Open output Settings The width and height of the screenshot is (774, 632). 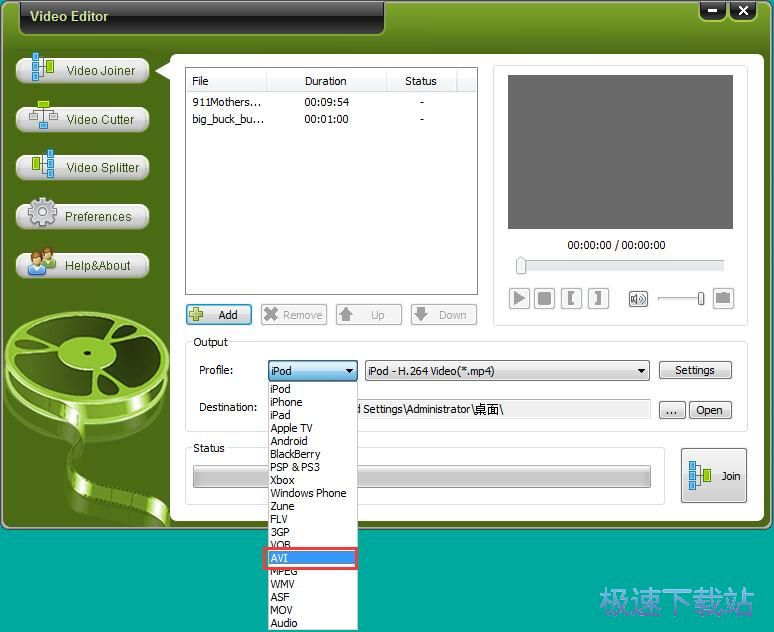pyautogui.click(x=694, y=370)
